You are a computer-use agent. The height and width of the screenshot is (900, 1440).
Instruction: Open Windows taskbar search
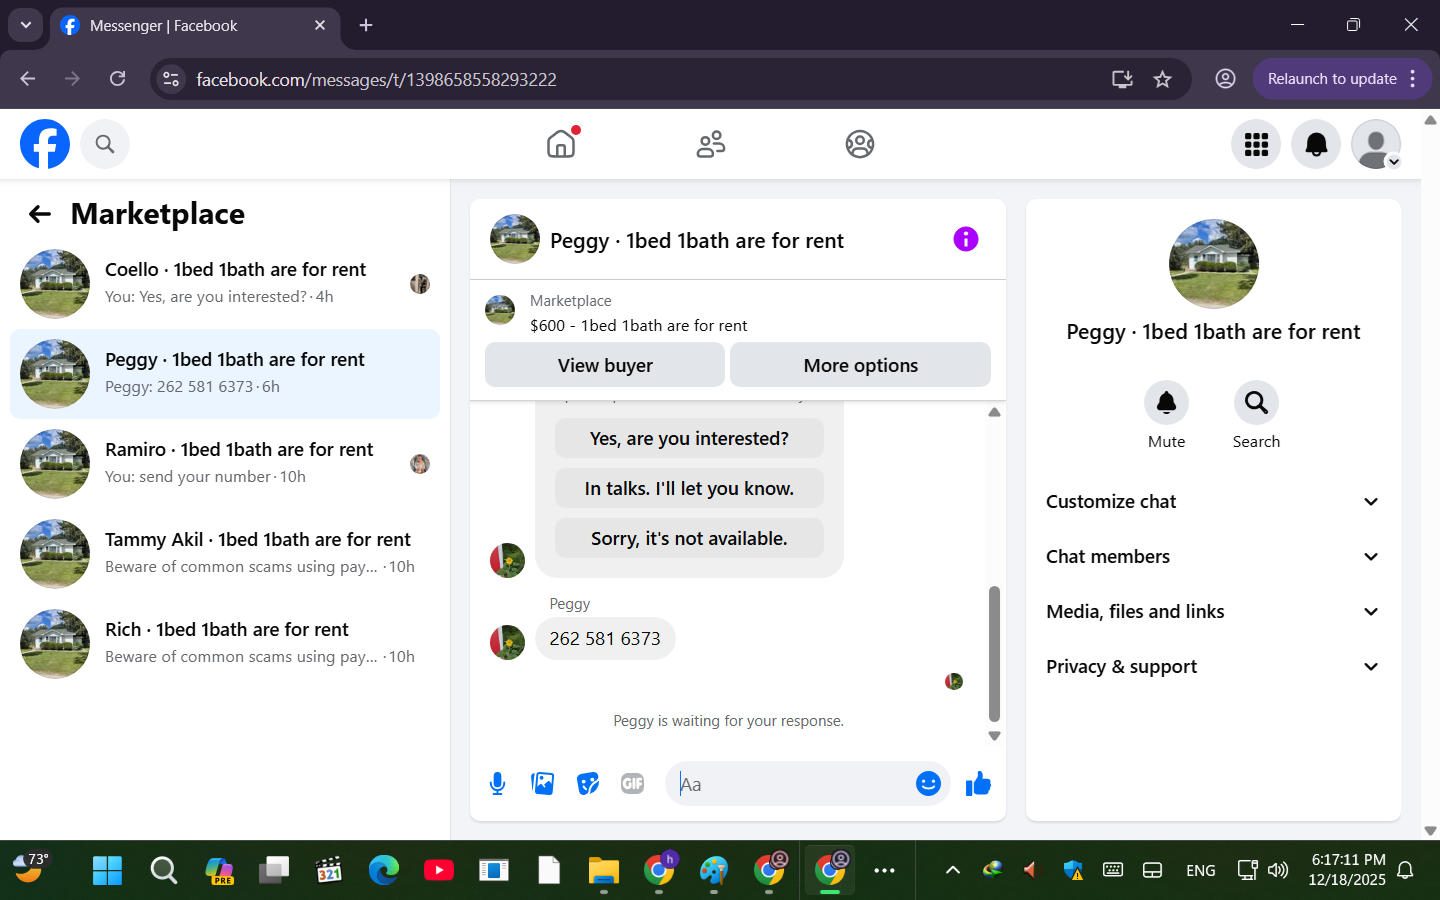coord(163,870)
